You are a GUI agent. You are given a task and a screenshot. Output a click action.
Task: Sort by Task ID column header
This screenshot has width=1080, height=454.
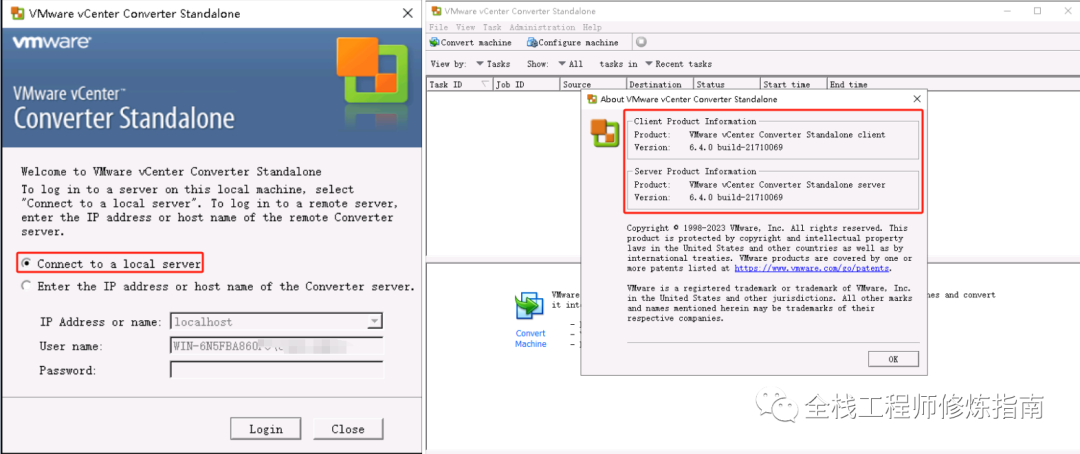coord(459,85)
